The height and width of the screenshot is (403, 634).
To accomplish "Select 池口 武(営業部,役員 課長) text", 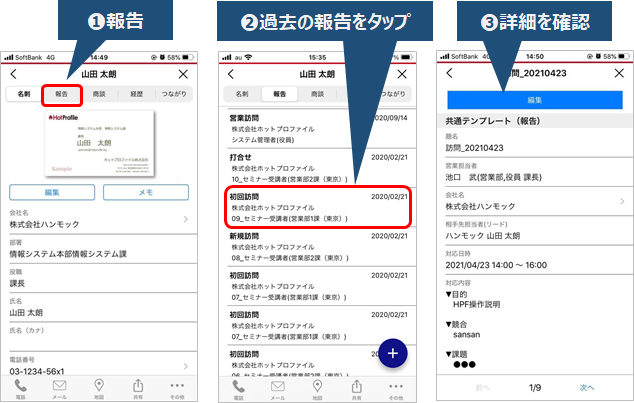I will (493, 177).
